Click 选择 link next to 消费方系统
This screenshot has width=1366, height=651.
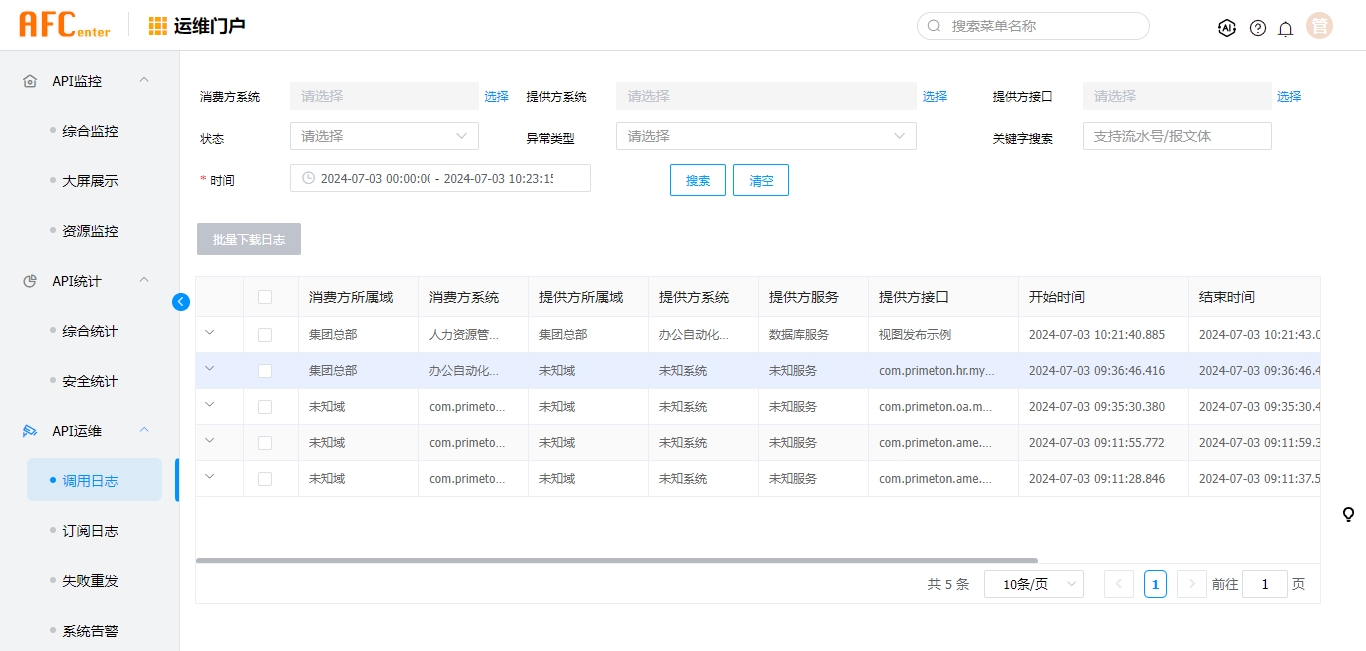coord(497,97)
